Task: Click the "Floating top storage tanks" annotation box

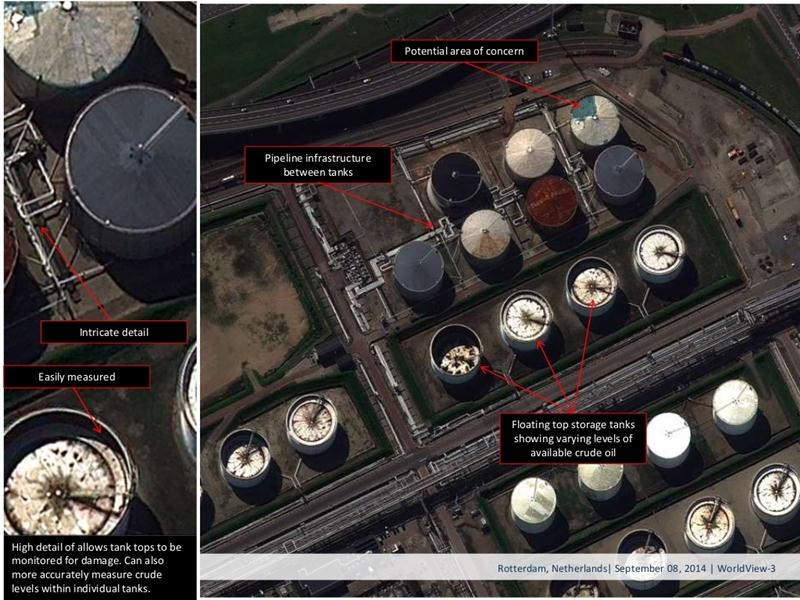Action: pos(573,438)
